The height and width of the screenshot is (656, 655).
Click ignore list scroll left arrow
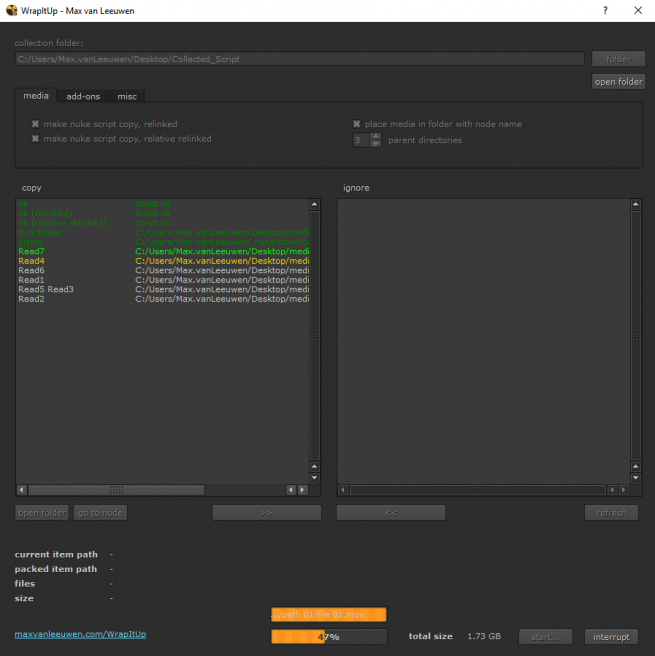click(x=343, y=489)
